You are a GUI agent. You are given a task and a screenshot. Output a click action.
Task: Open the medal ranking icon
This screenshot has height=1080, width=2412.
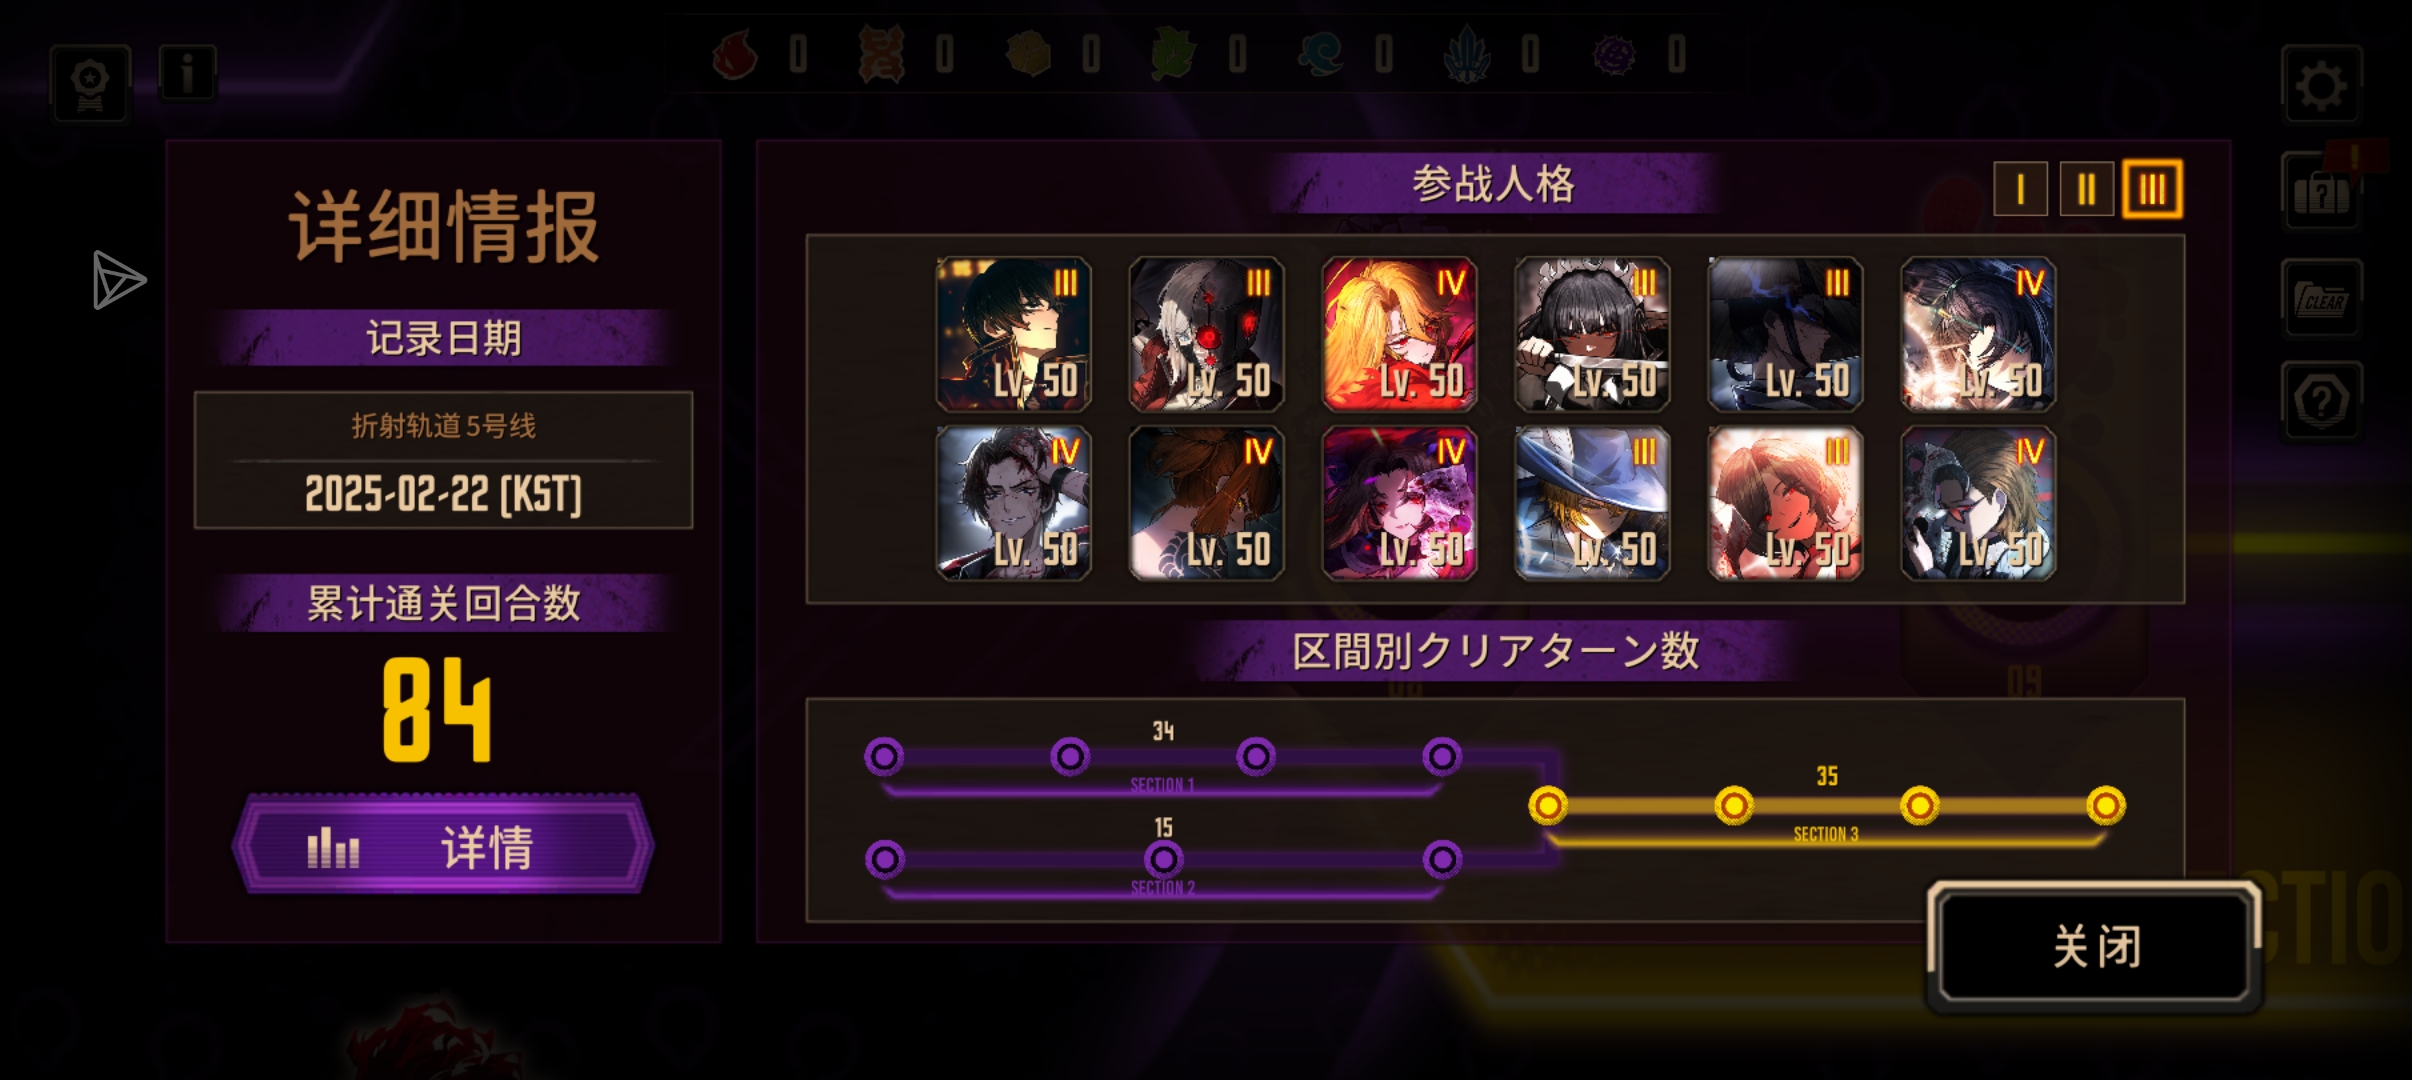pyautogui.click(x=90, y=84)
